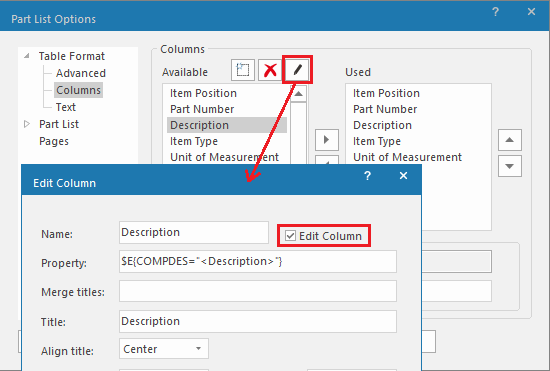Click the Available list scrollbar up arrow
Image resolution: width=550 pixels, height=371 pixels.
[299, 93]
